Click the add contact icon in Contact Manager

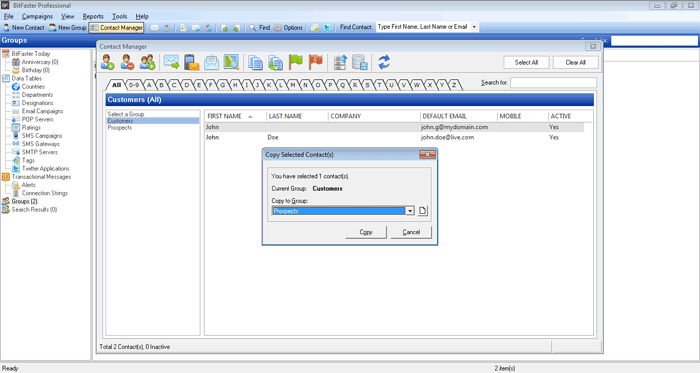tap(108, 62)
